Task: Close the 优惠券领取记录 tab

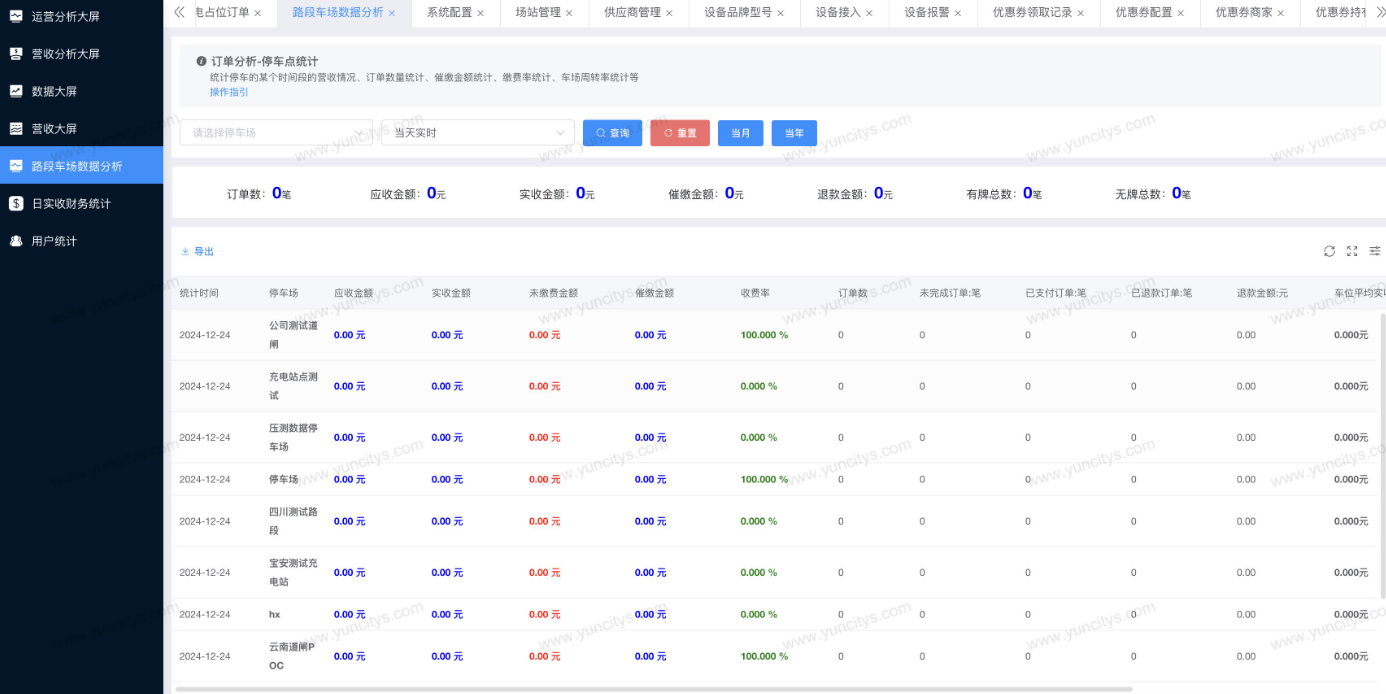Action: pyautogui.click(x=1081, y=13)
